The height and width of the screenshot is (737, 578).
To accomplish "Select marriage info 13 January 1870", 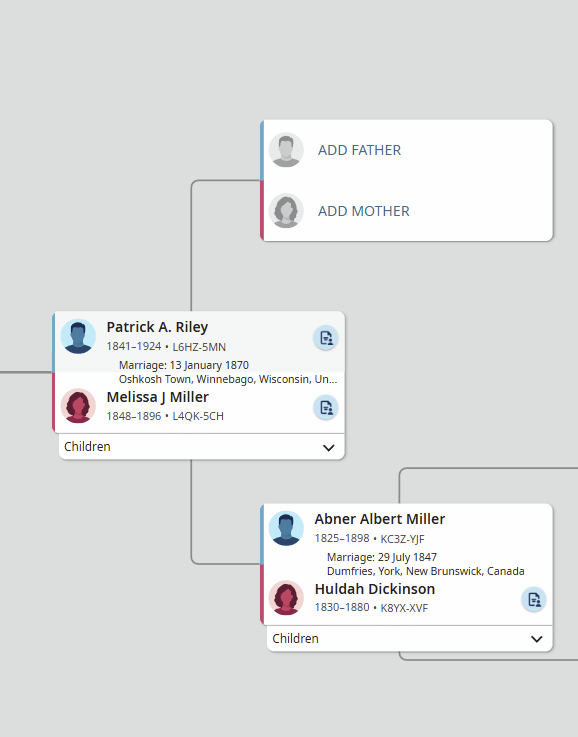I will coord(184,365).
